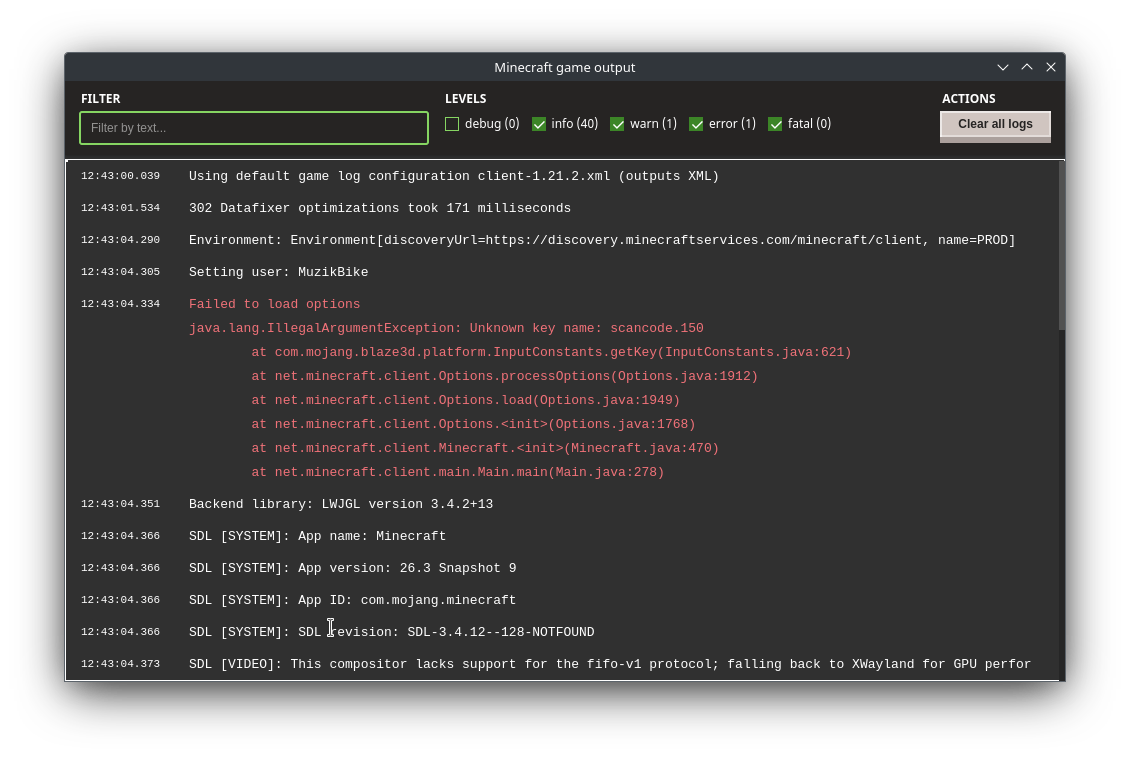Select the 'Setting user: MuzikBike' log entry
1130x758 pixels.
pos(278,272)
